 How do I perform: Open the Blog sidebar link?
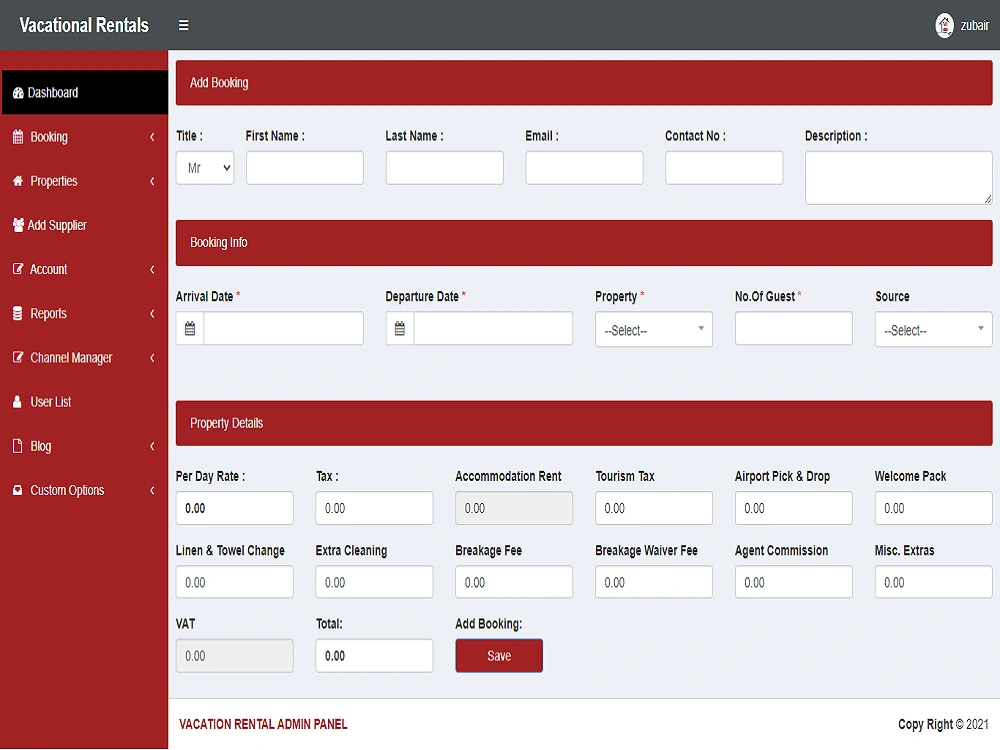[x=84, y=446]
